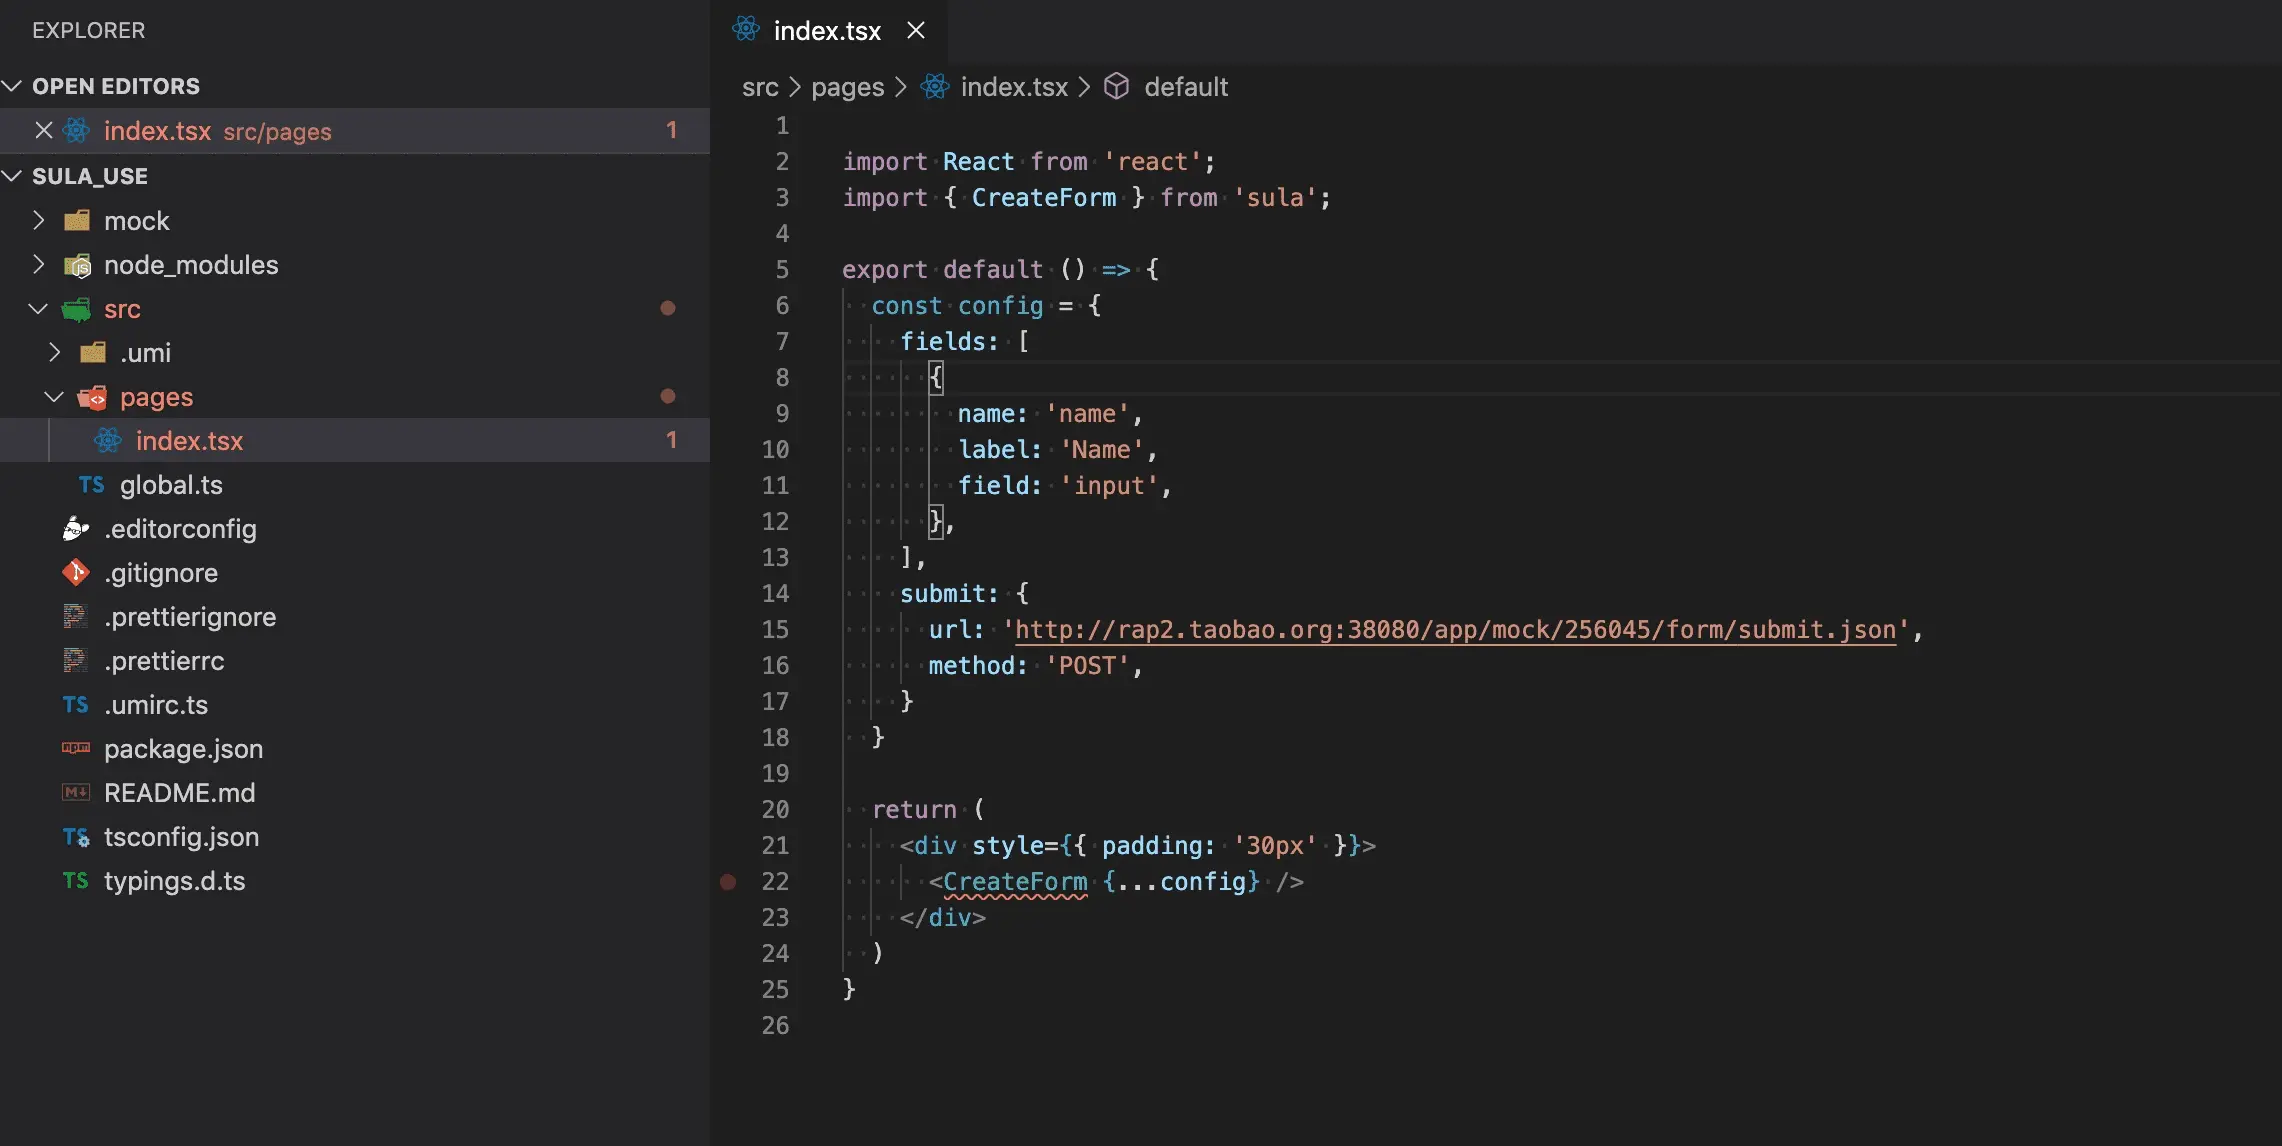
Task: Click the pages breadcrumb segment
Action: (x=847, y=87)
